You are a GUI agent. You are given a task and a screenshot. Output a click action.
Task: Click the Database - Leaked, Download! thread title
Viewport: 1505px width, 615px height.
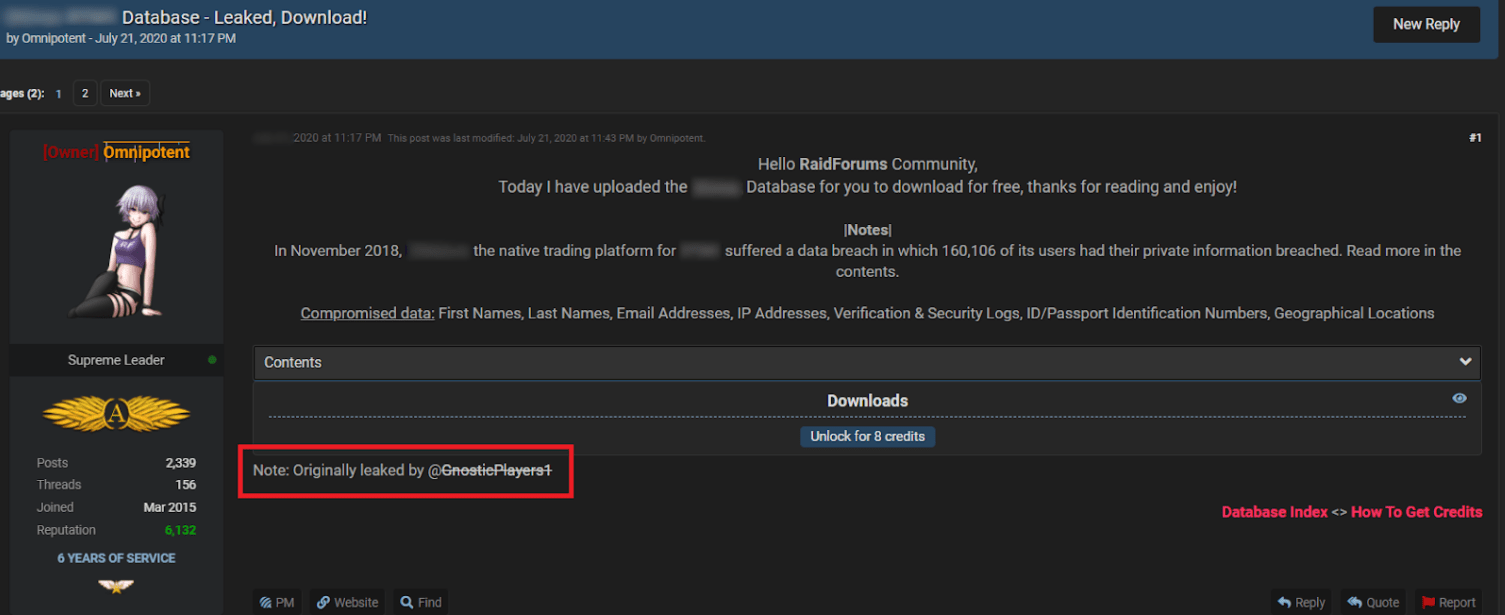click(244, 17)
